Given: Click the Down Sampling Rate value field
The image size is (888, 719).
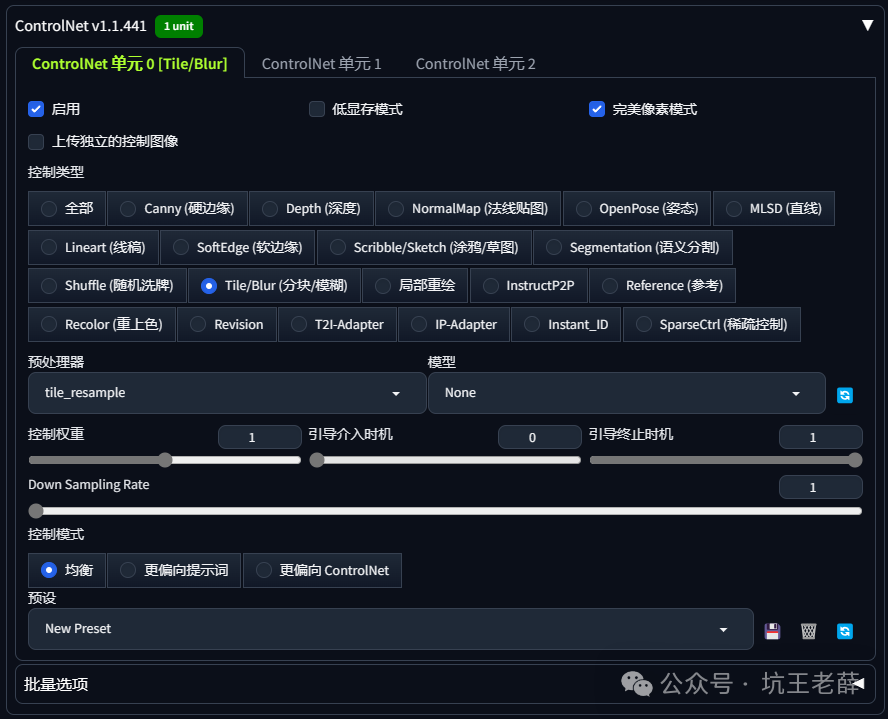Looking at the screenshot, I should coord(821,487).
